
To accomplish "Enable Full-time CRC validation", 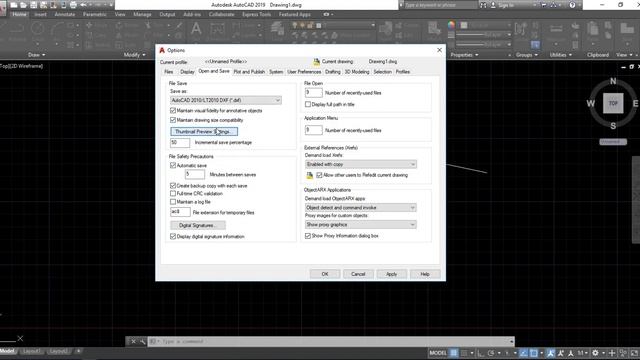I will (x=173, y=193).
